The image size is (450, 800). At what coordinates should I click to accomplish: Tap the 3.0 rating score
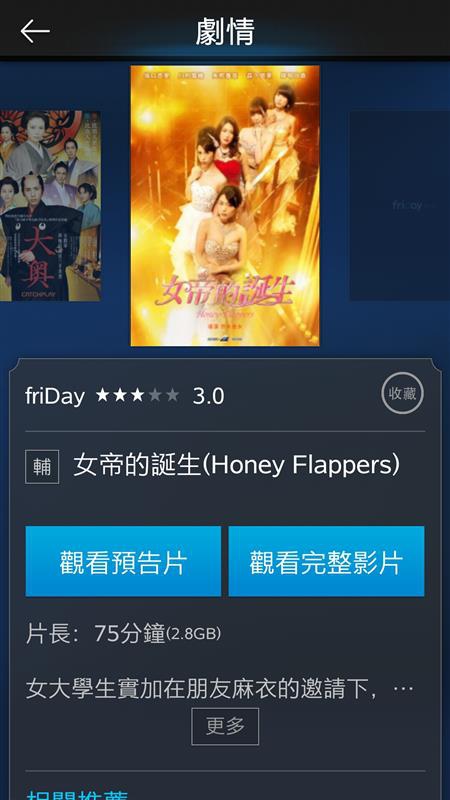coord(208,396)
